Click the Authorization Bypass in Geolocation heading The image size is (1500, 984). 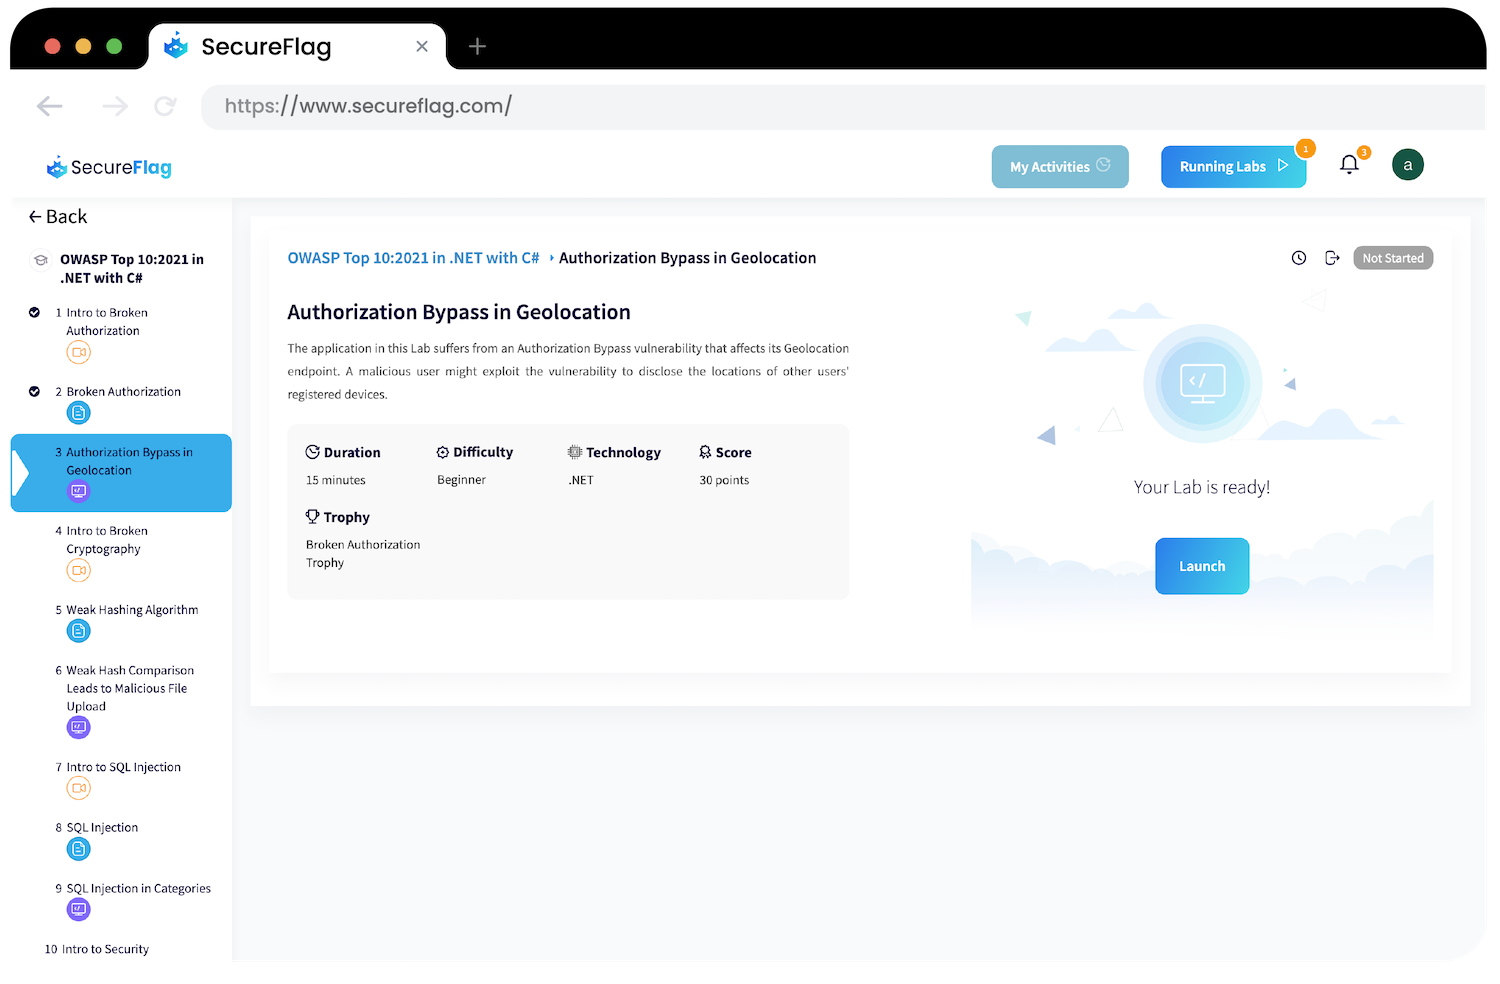(459, 312)
